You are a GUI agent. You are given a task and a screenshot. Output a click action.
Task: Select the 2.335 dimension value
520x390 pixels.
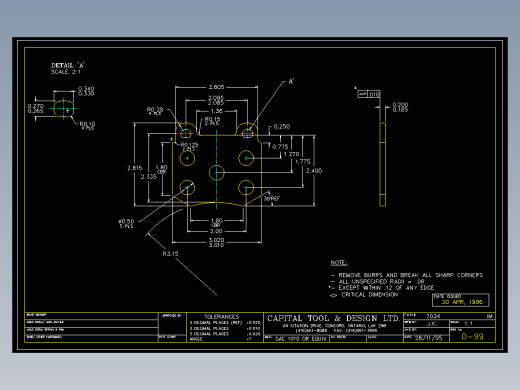(149, 177)
